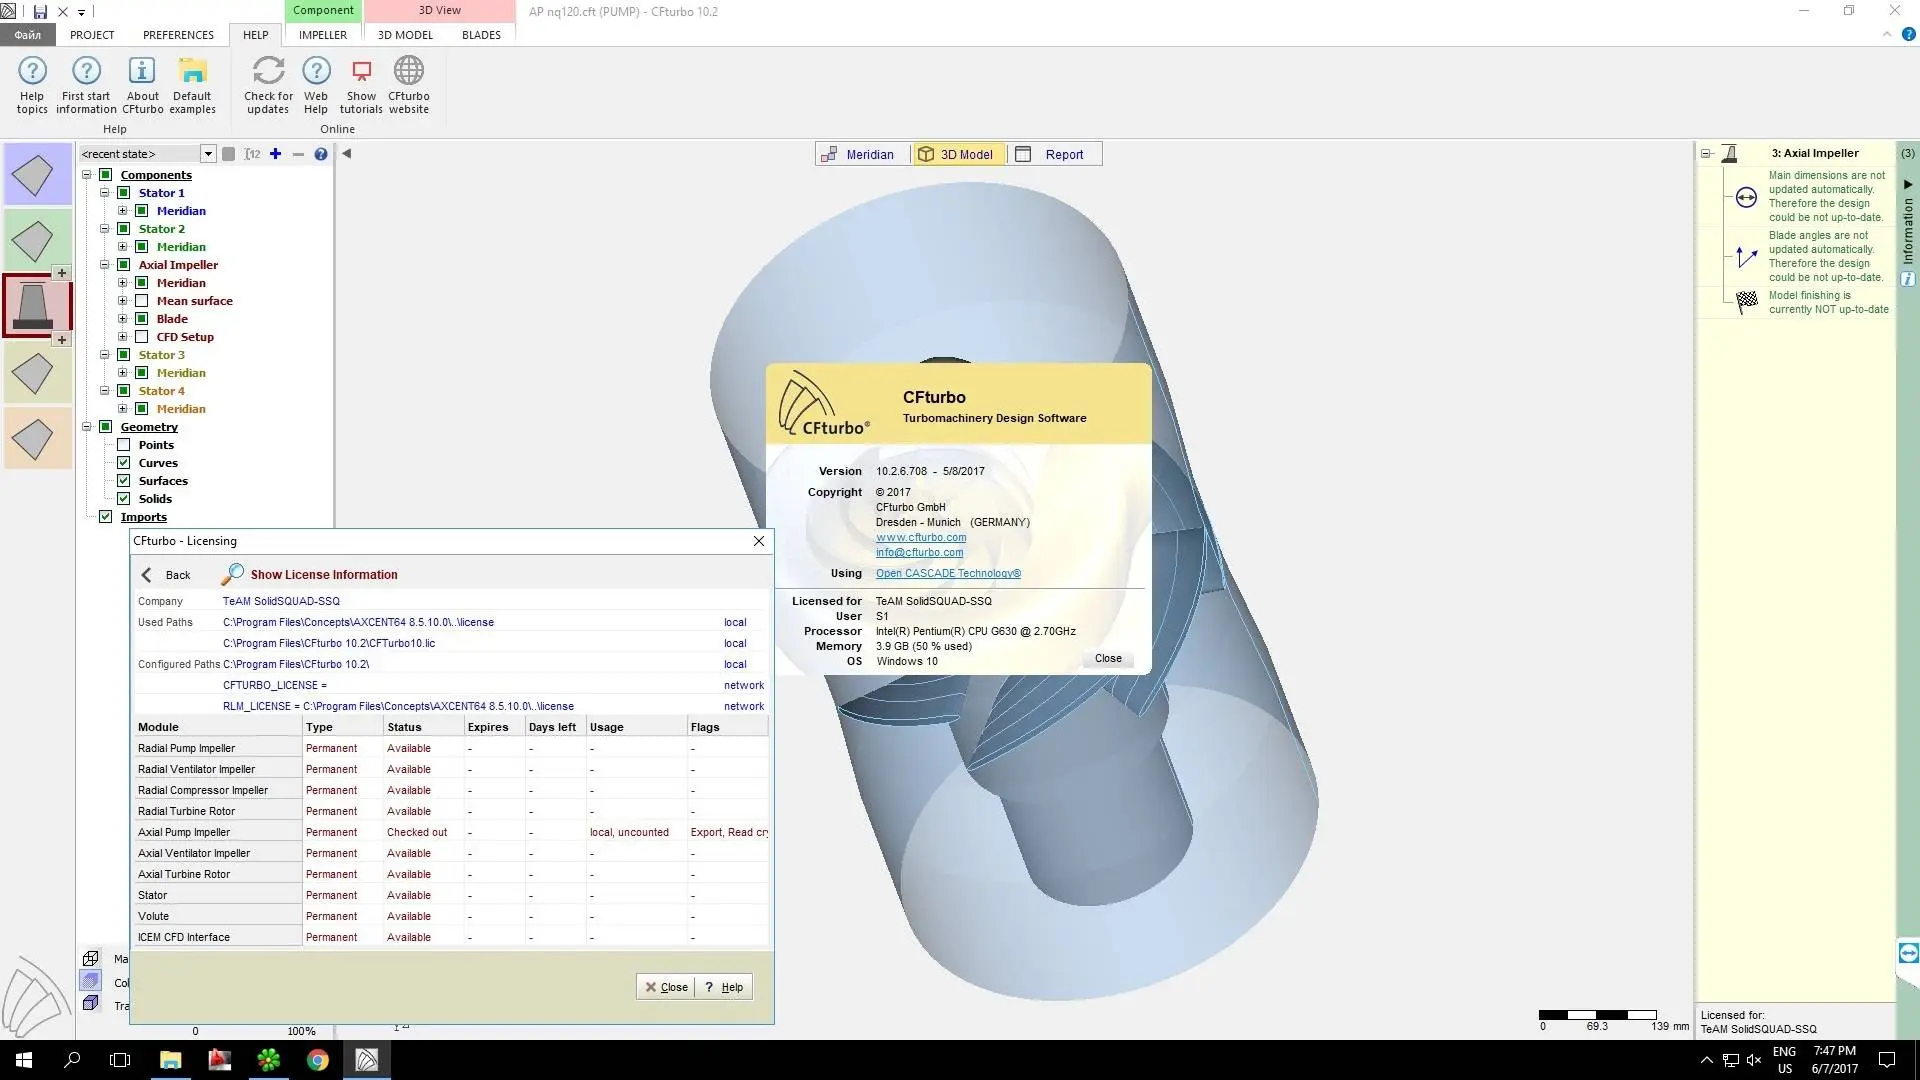Select the last stator component thumbnail in strip
This screenshot has width=1920, height=1080.
click(x=37, y=438)
